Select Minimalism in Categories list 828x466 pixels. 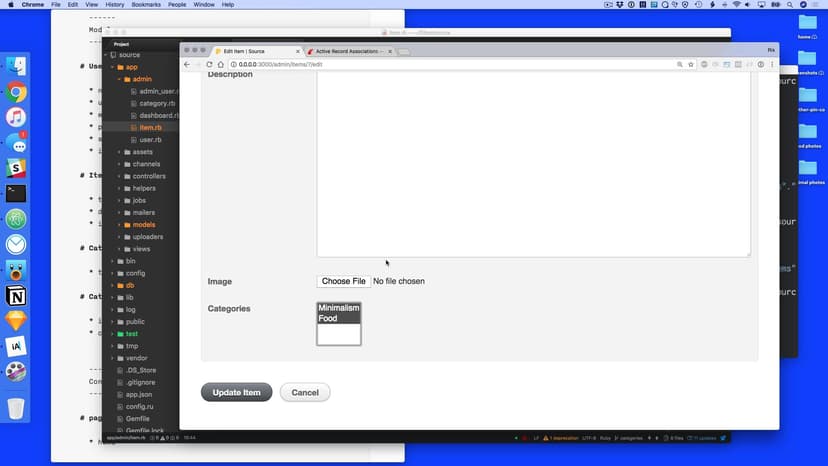coord(338,308)
